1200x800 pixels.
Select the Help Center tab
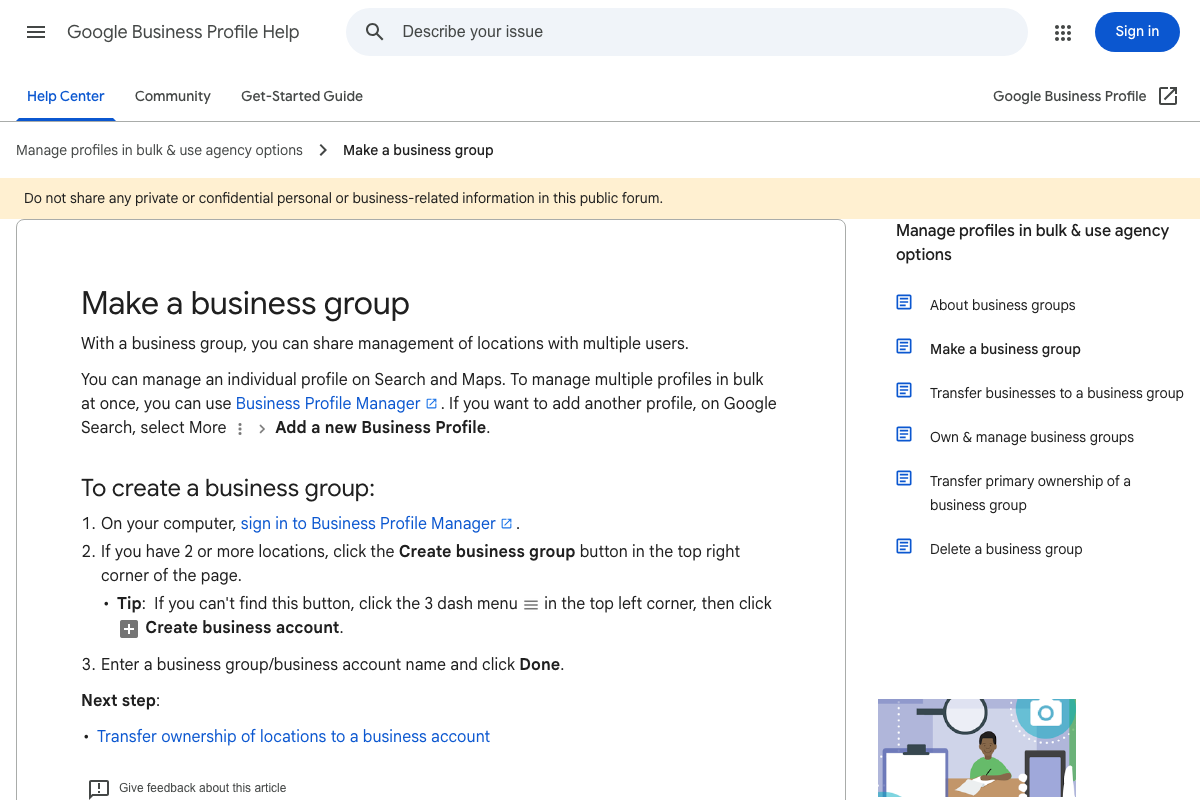pos(66,96)
